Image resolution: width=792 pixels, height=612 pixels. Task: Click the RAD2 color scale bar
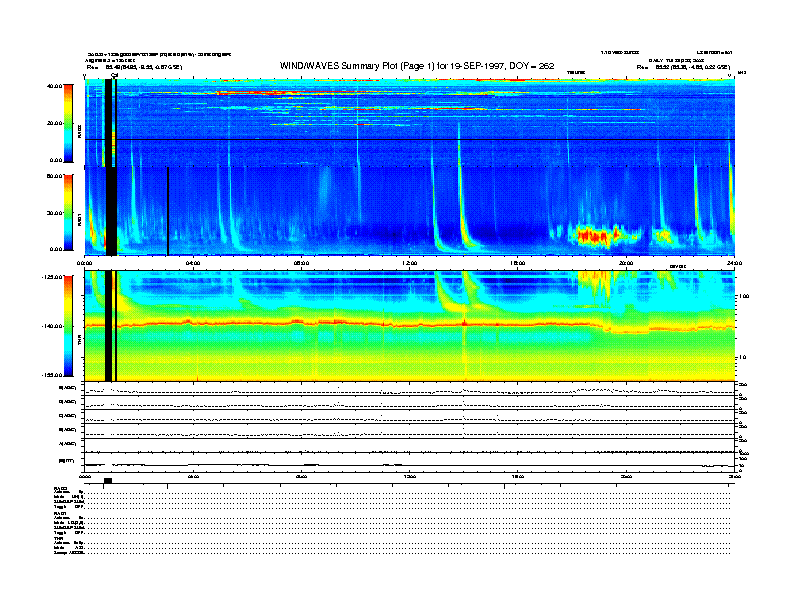pyautogui.click(x=68, y=124)
